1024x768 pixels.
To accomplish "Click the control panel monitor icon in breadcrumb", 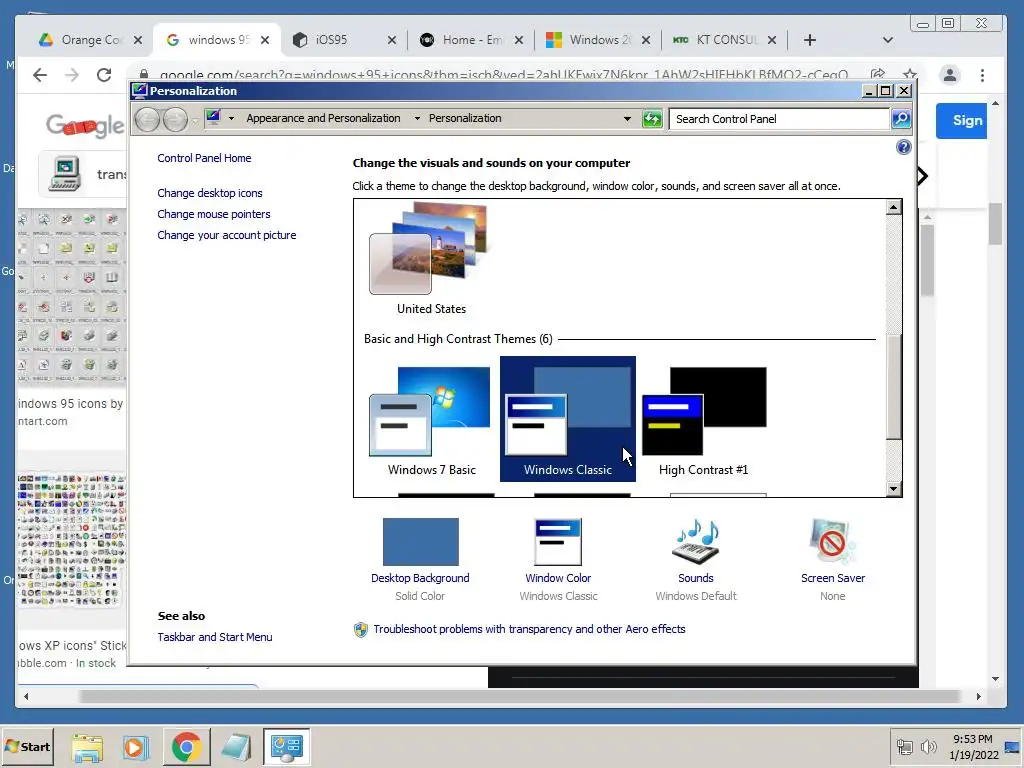I will click(x=213, y=118).
